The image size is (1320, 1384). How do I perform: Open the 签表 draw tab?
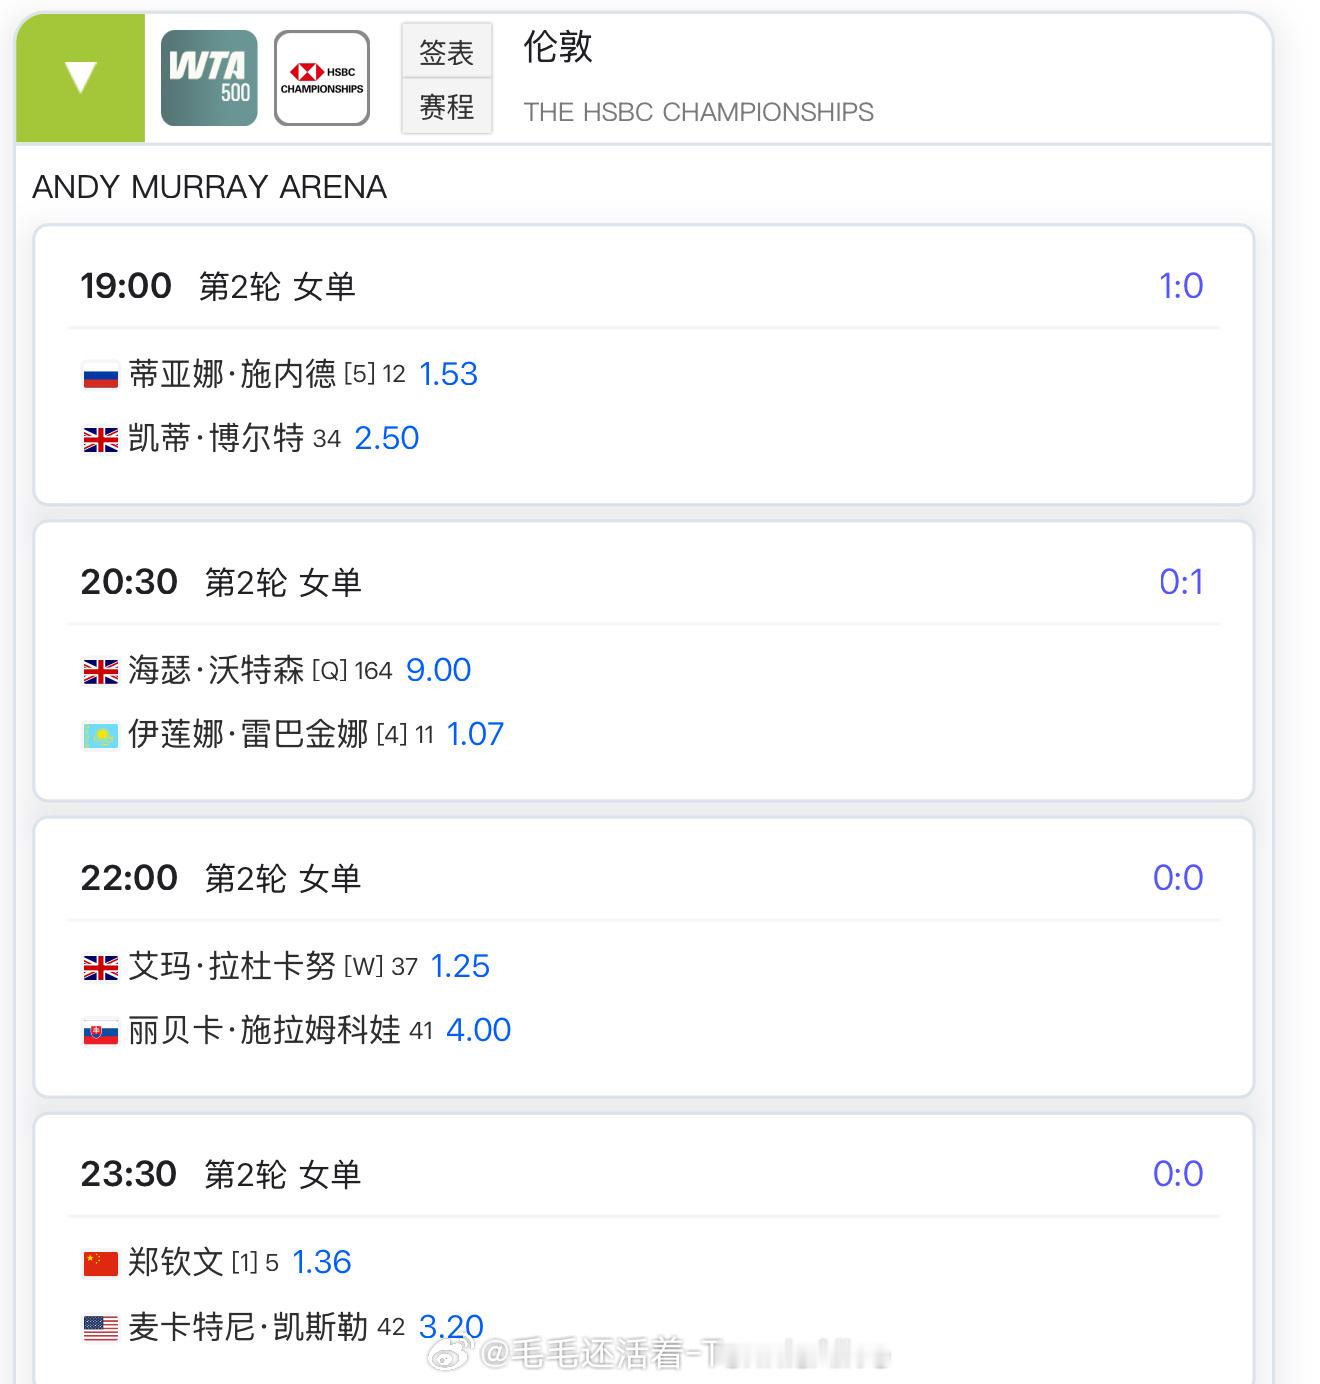coord(447,51)
